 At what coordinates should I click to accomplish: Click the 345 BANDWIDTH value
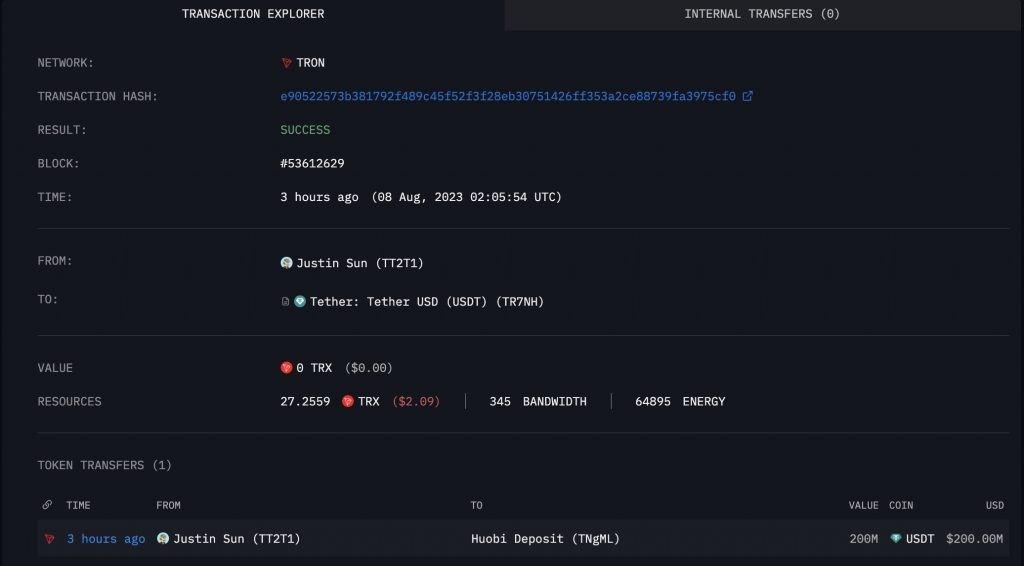click(x=537, y=401)
